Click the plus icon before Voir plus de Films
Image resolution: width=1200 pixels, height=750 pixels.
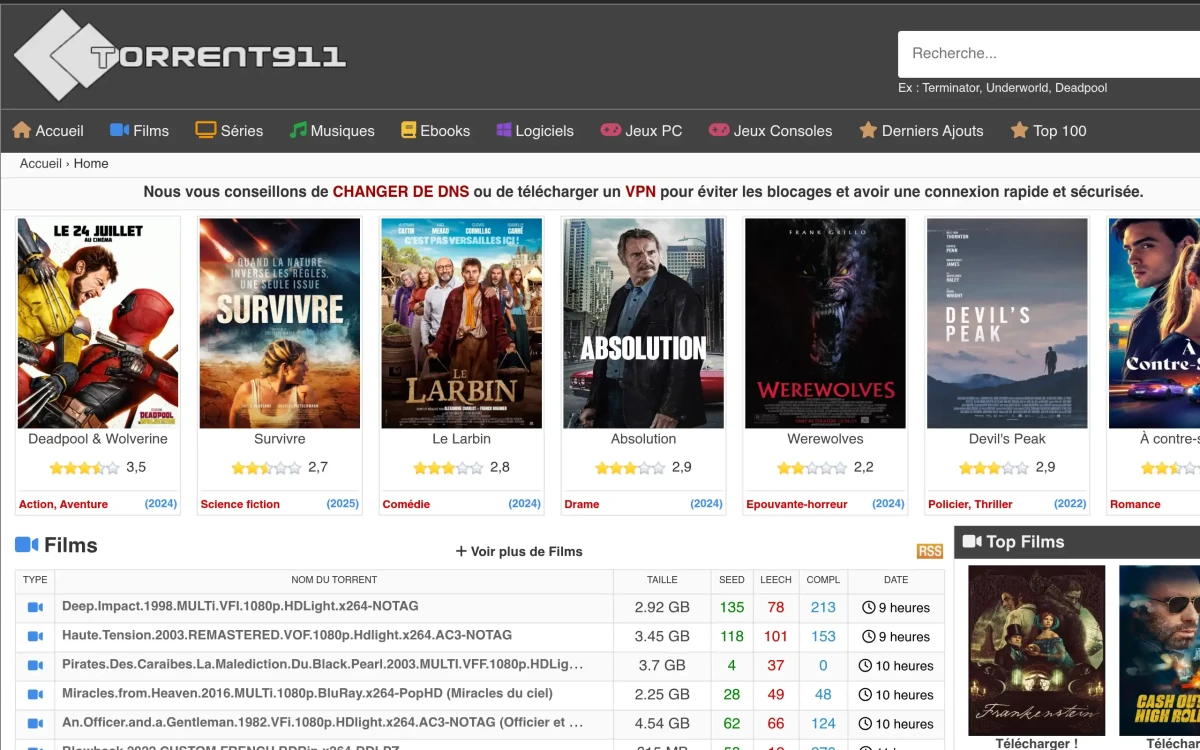point(461,551)
